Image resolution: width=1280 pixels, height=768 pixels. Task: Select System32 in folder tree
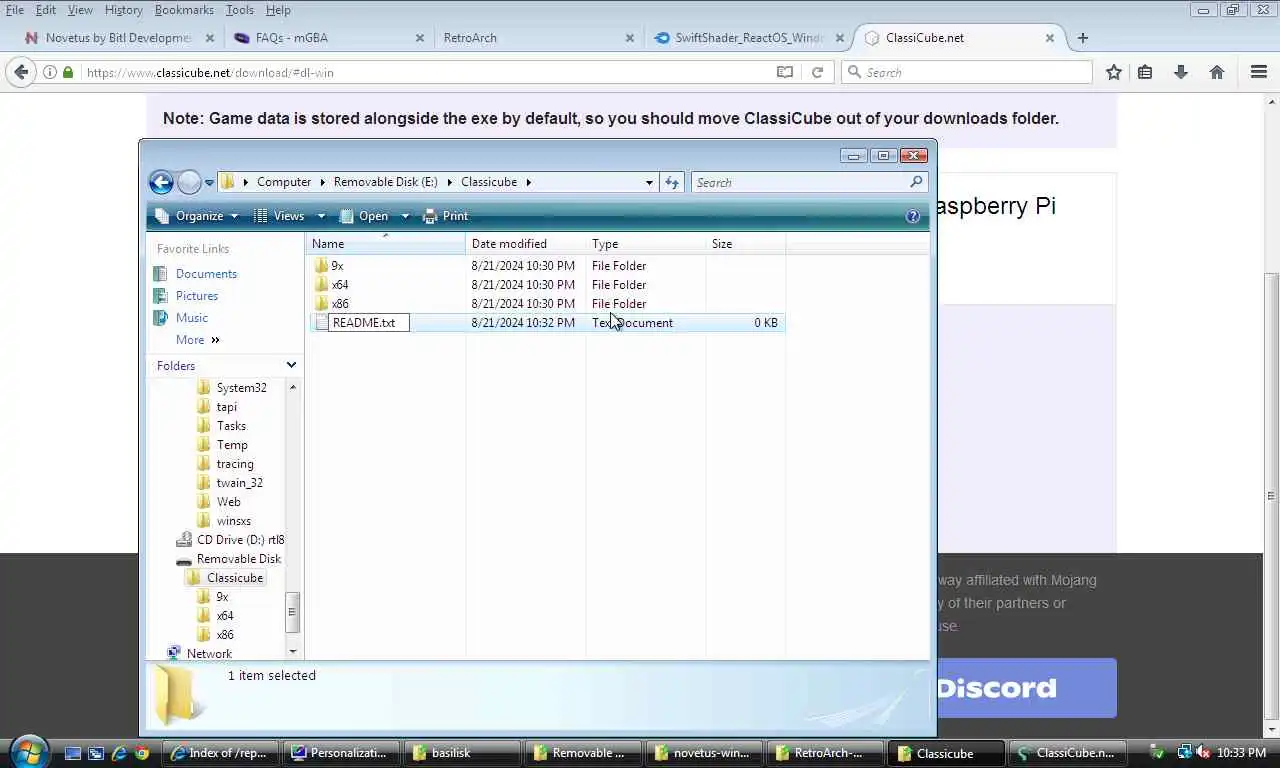[x=241, y=388]
